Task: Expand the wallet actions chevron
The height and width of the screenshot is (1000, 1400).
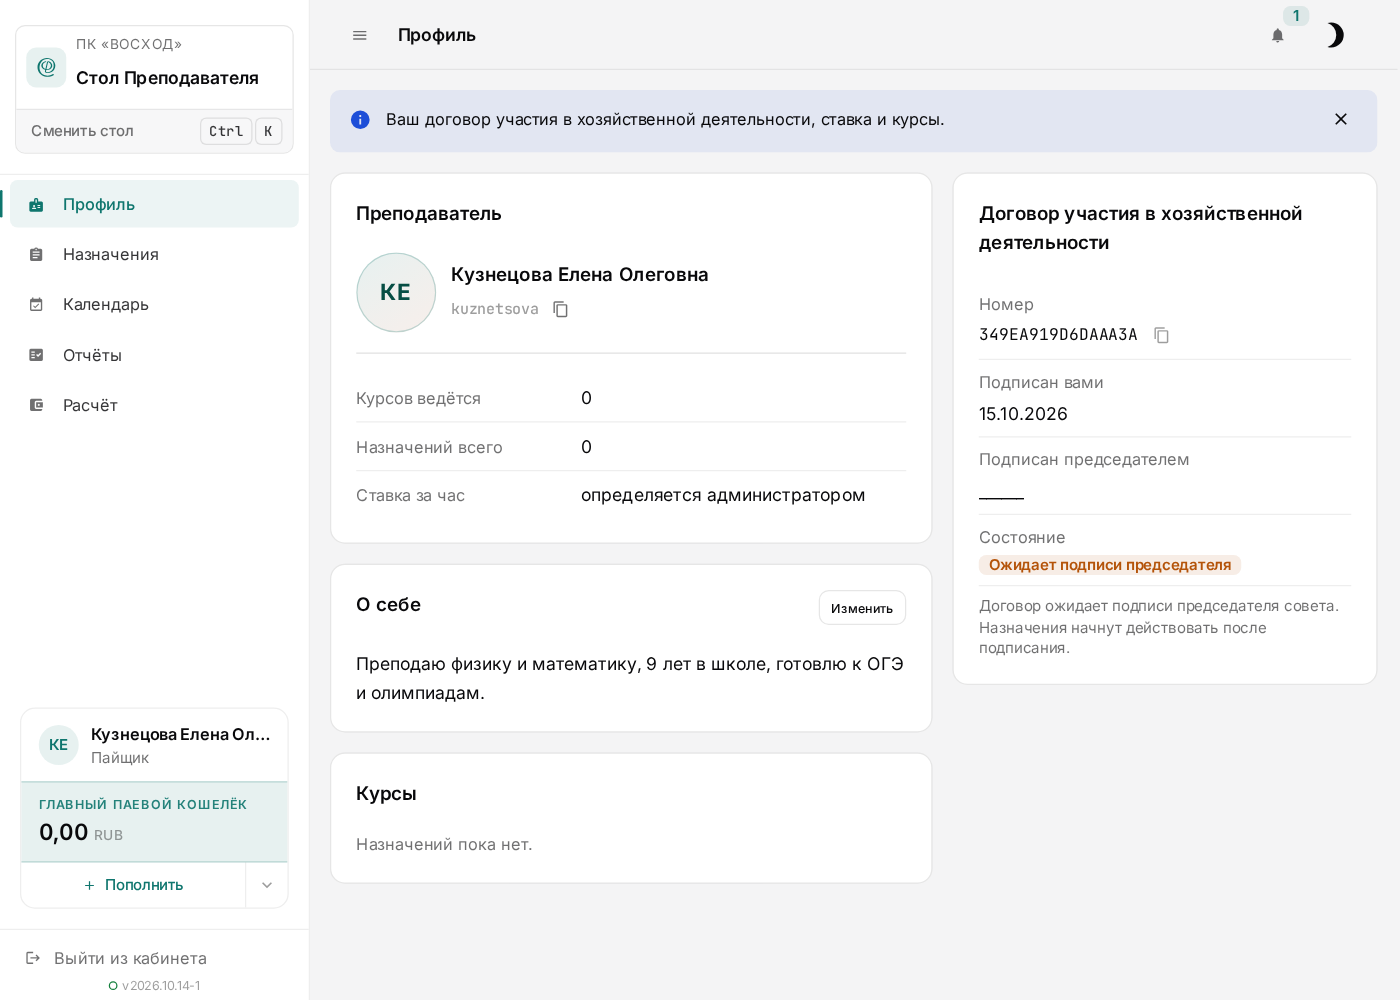Action: tap(267, 885)
